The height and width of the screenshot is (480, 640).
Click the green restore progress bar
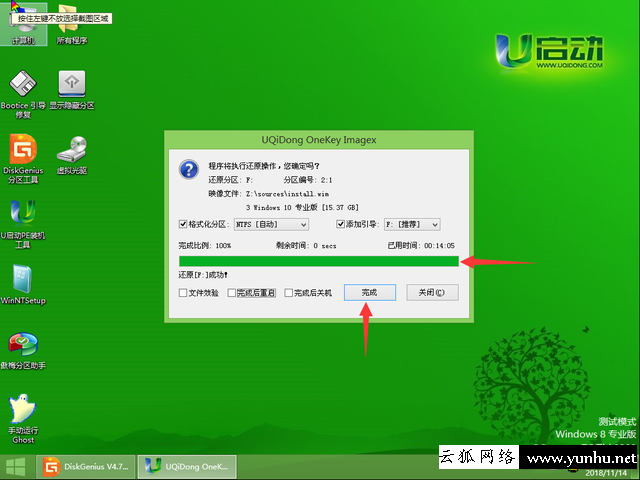(319, 261)
